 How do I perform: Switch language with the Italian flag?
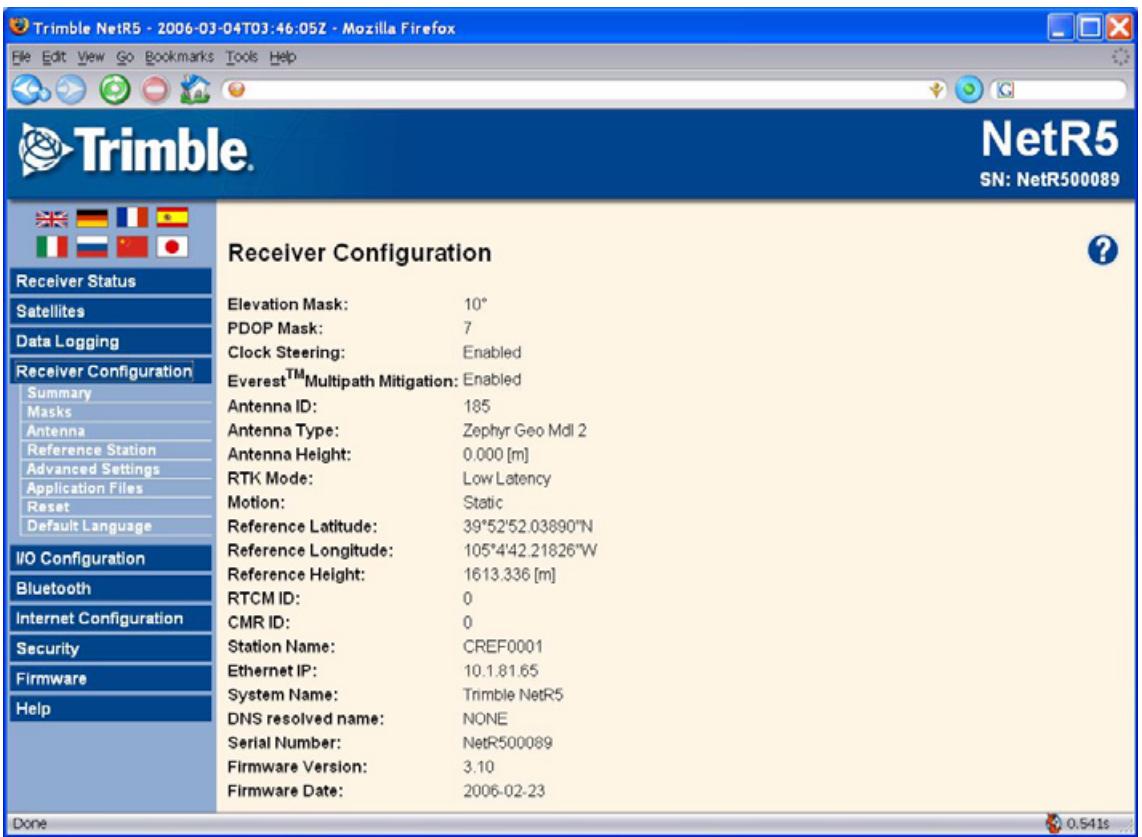pos(52,247)
